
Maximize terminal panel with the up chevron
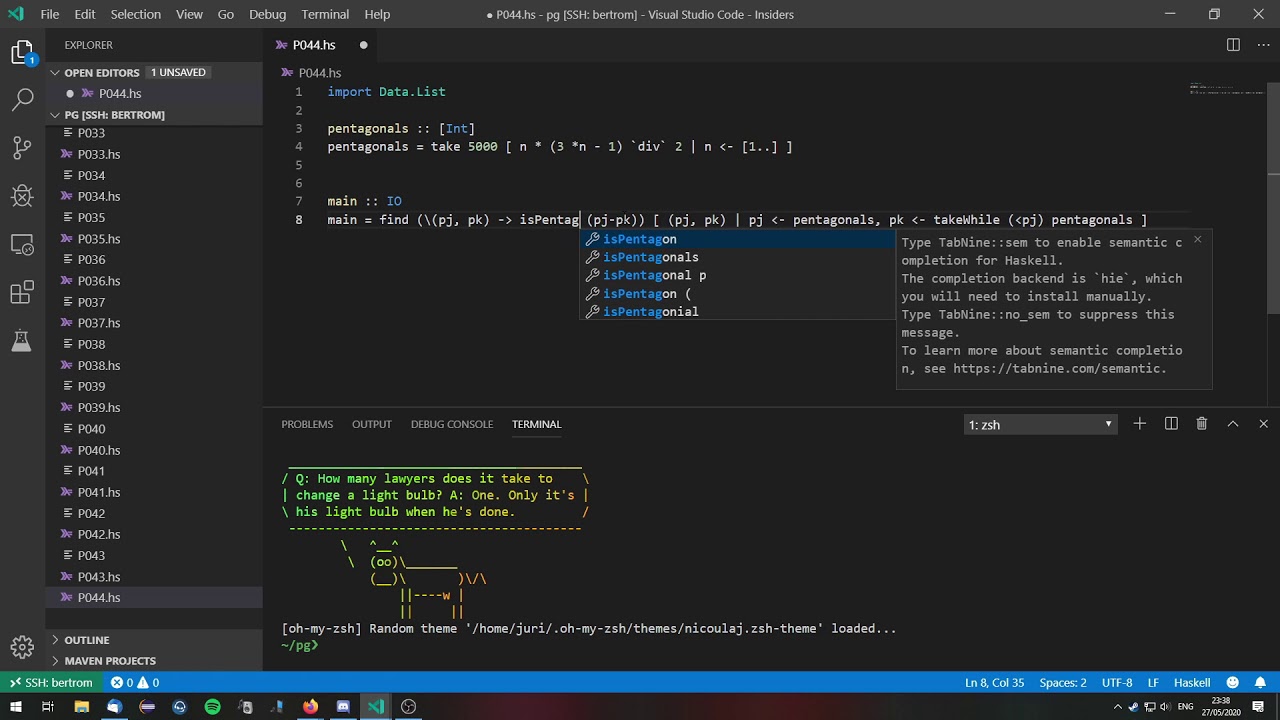(1233, 424)
